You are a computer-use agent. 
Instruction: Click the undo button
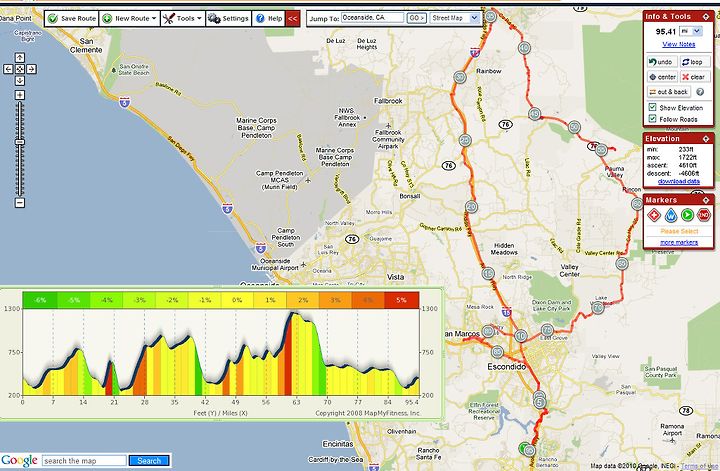point(662,62)
